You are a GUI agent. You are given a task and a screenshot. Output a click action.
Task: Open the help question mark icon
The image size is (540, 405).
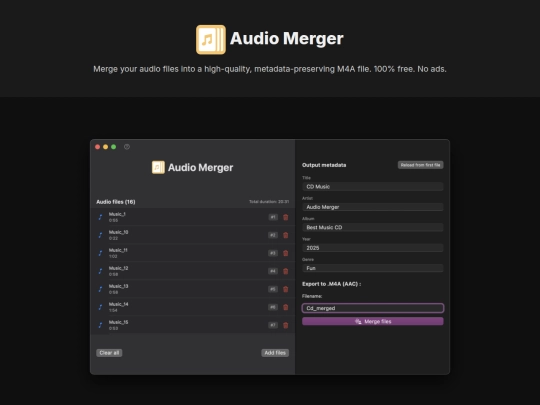pos(127,147)
